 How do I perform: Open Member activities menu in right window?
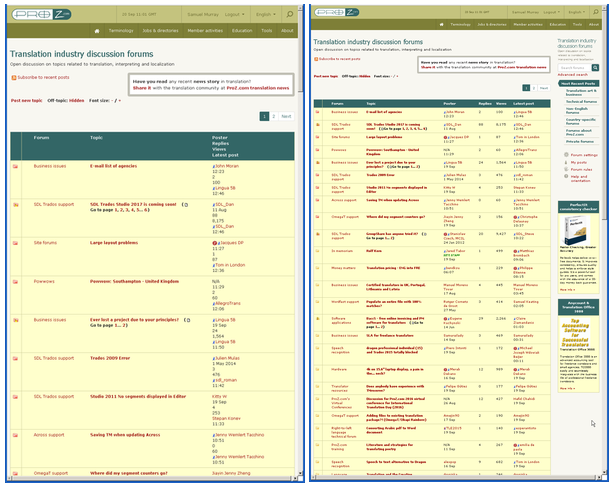[528, 24]
